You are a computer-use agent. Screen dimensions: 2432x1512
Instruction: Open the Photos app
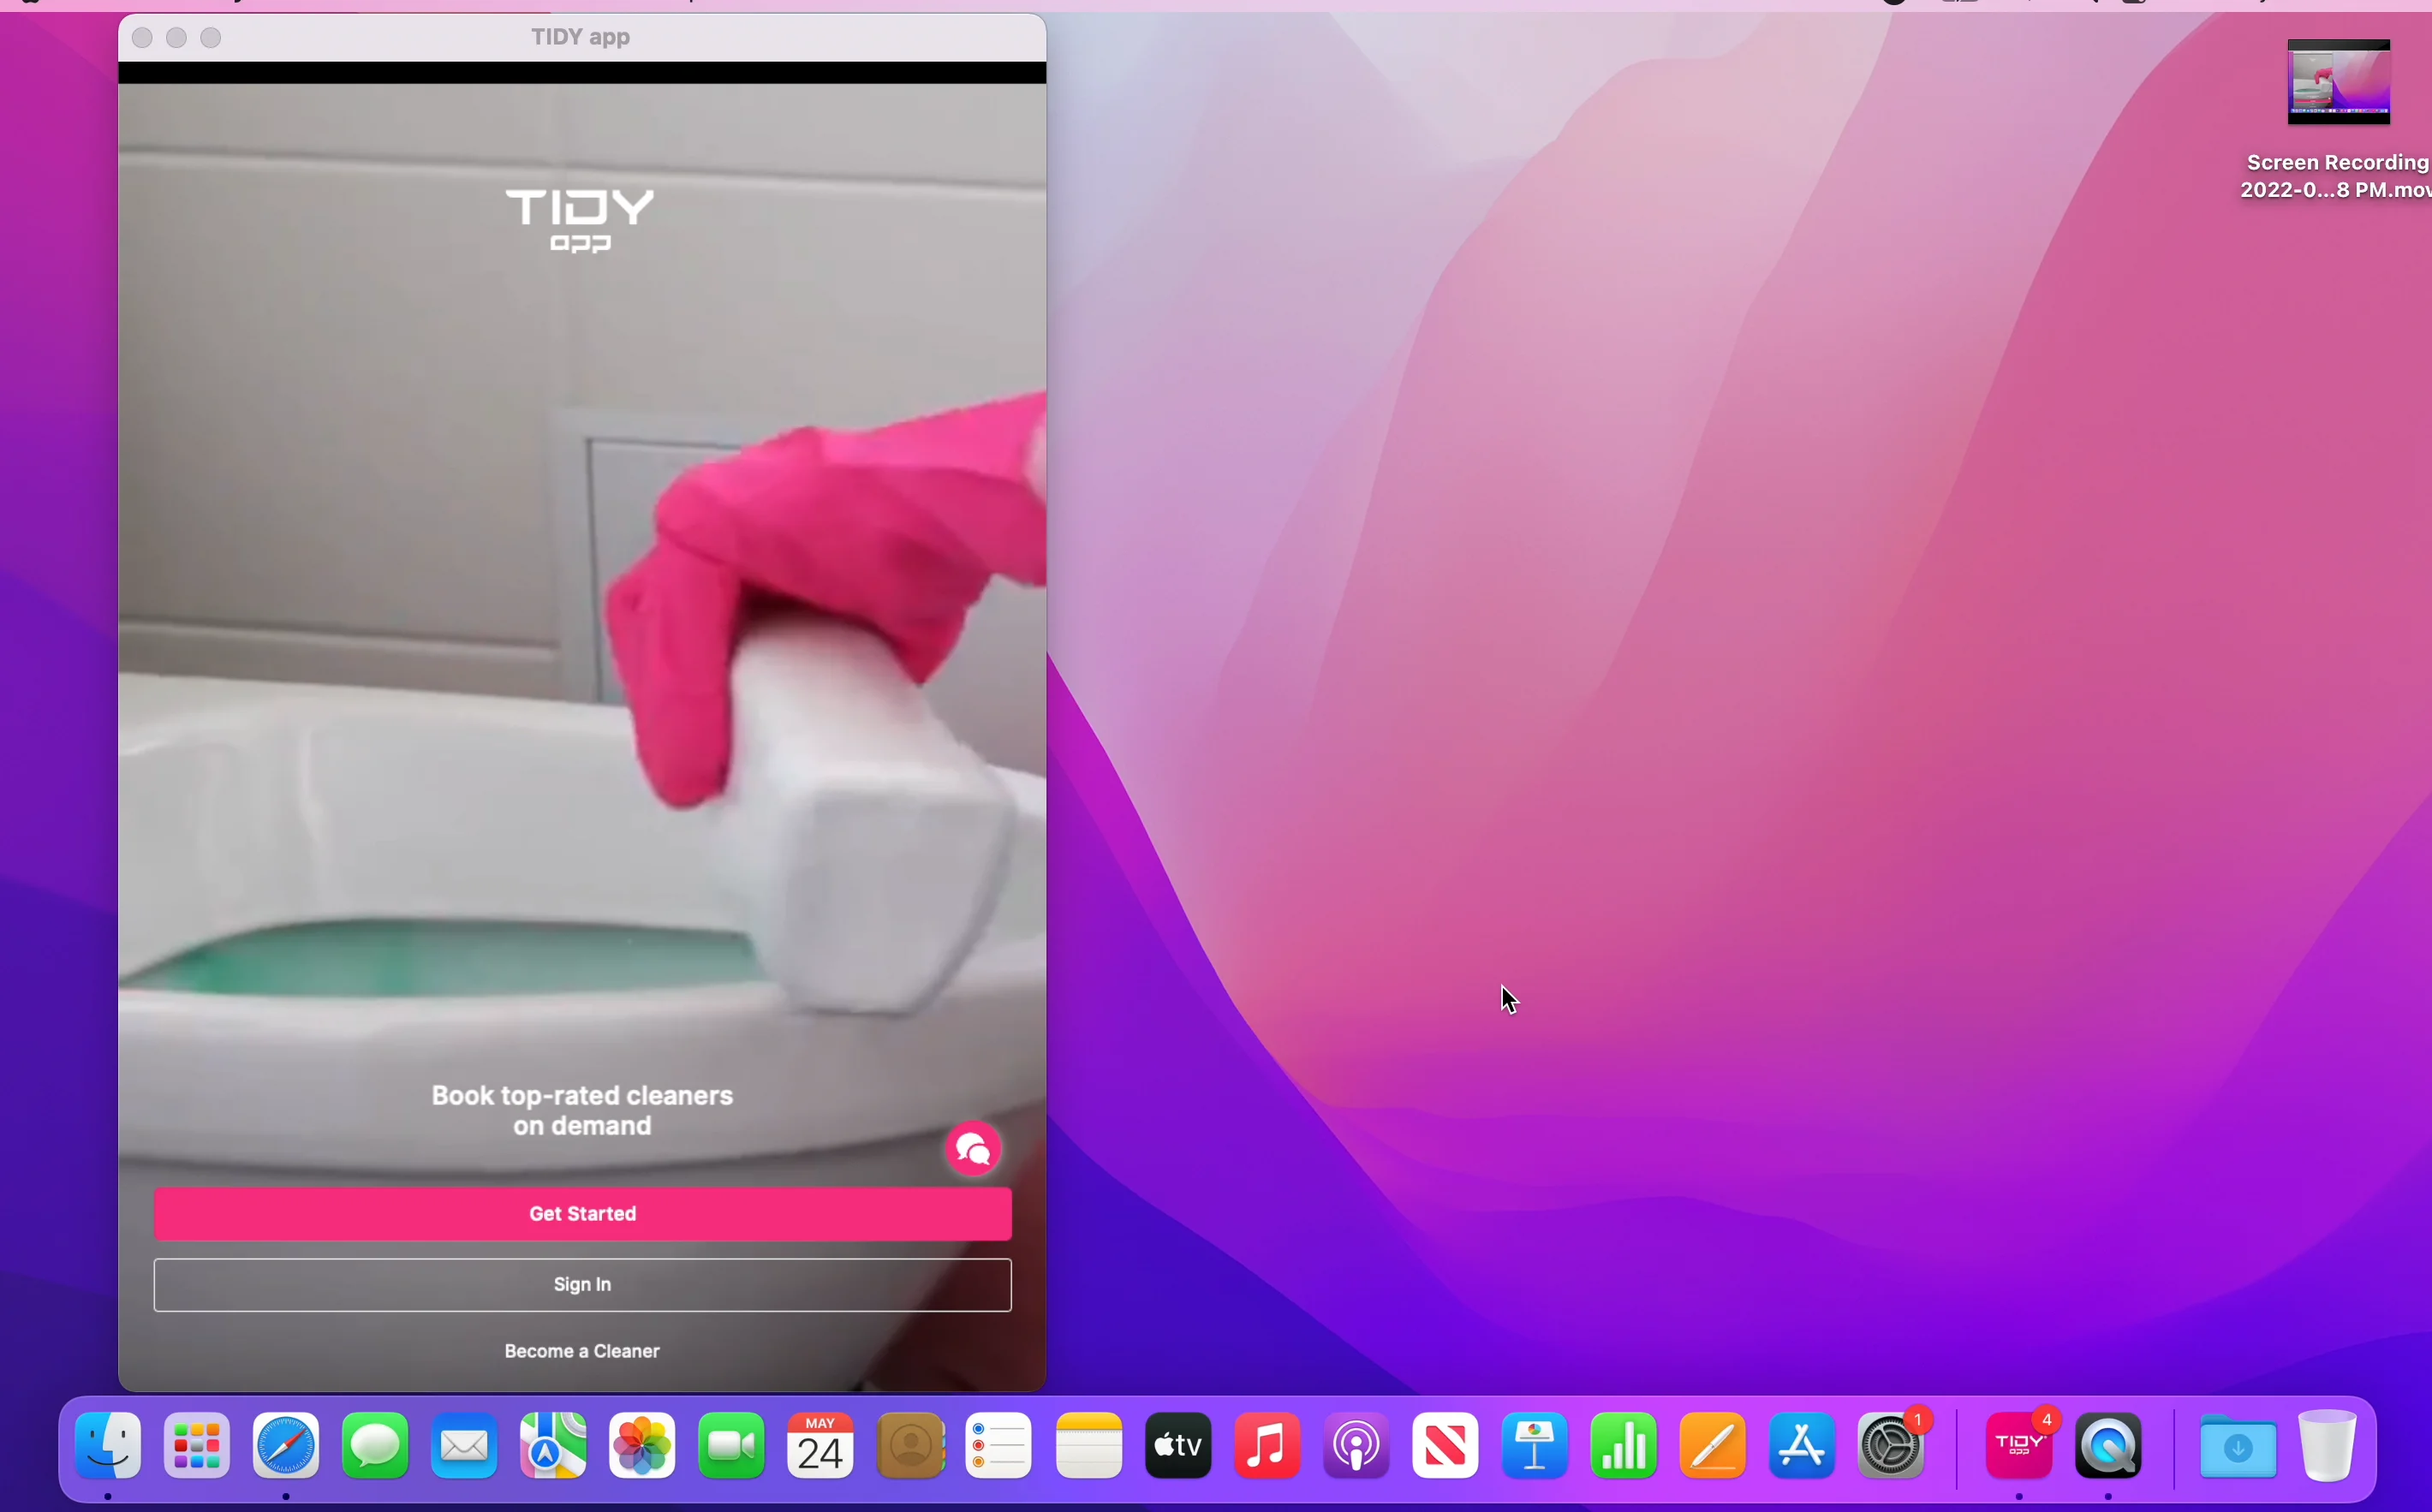tap(642, 1446)
